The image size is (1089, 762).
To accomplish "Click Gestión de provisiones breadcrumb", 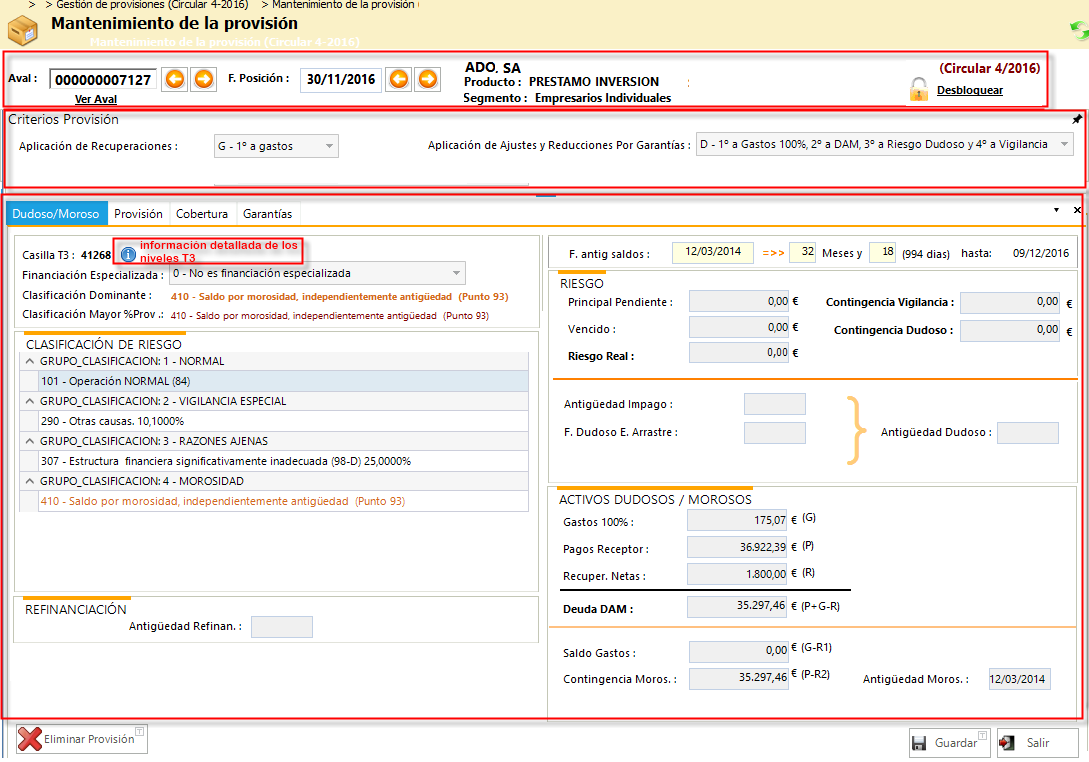I will coord(151,5).
